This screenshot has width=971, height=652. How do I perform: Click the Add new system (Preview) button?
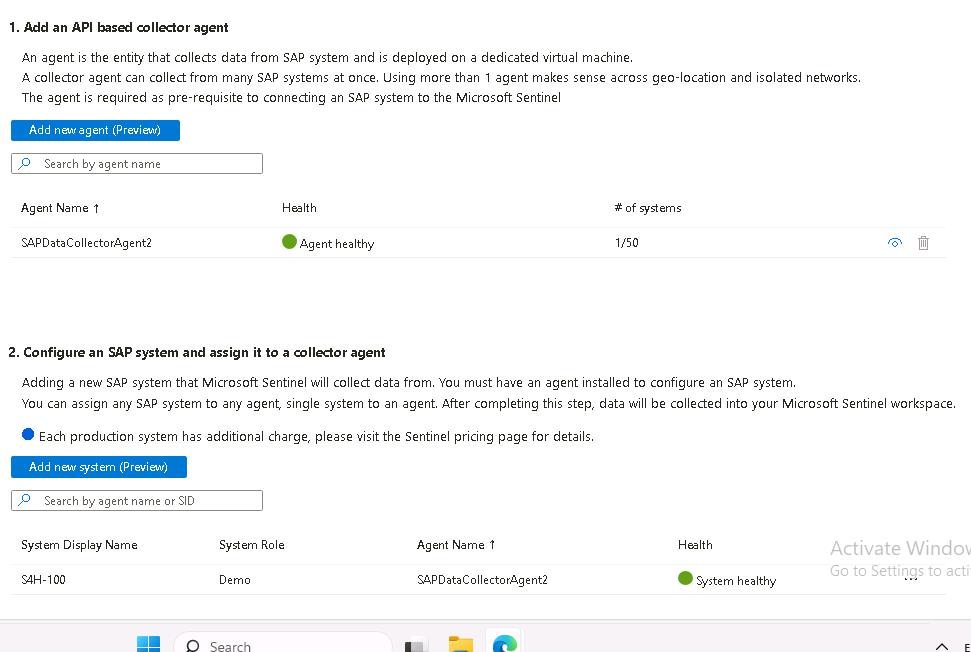(98, 467)
